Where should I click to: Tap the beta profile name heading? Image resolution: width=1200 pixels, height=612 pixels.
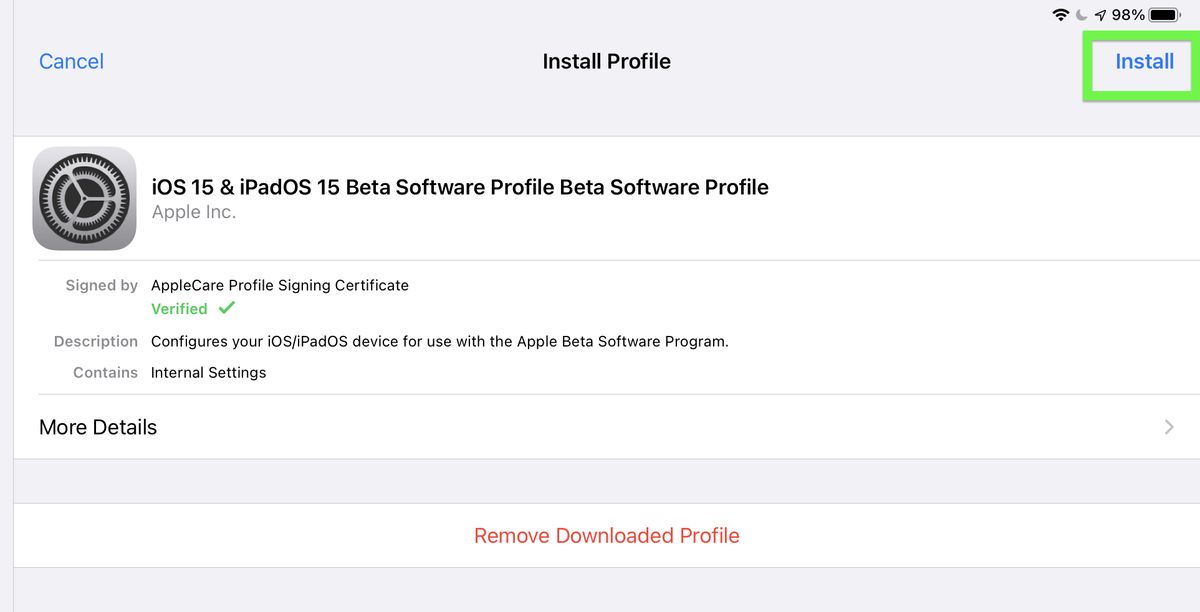pyautogui.click(x=459, y=187)
